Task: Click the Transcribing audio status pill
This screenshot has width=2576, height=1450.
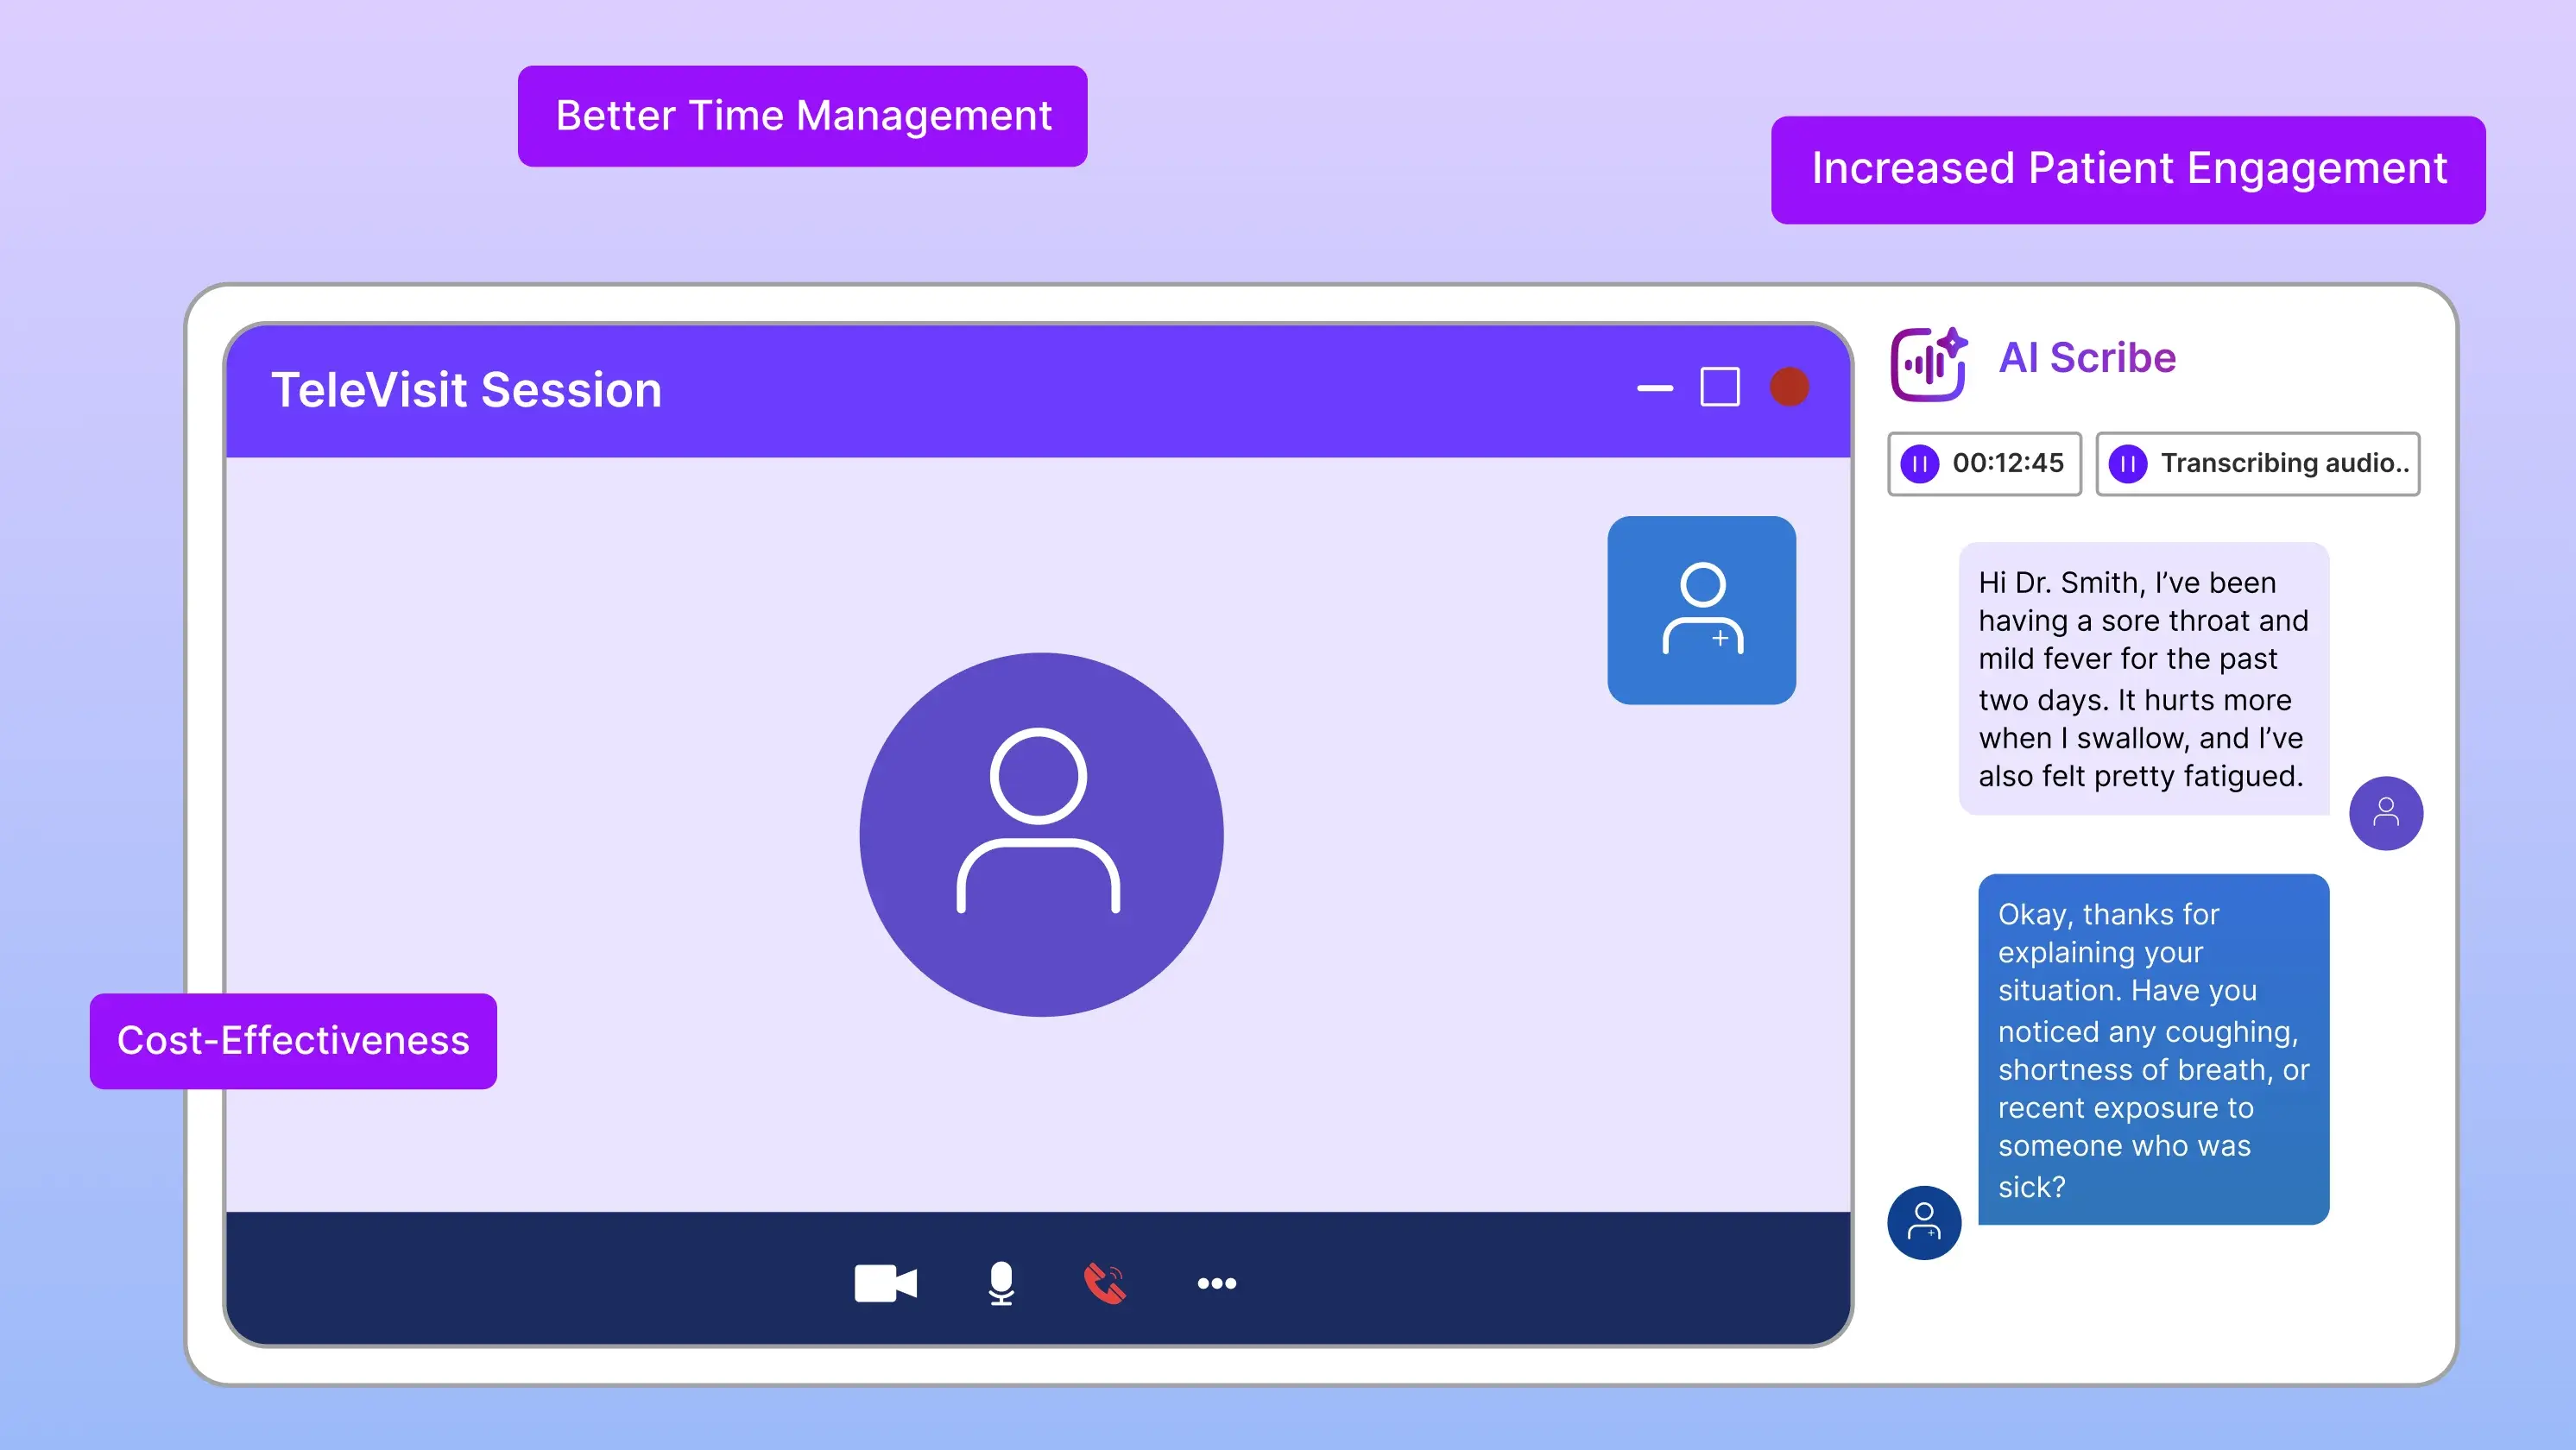Action: pyautogui.click(x=2258, y=463)
